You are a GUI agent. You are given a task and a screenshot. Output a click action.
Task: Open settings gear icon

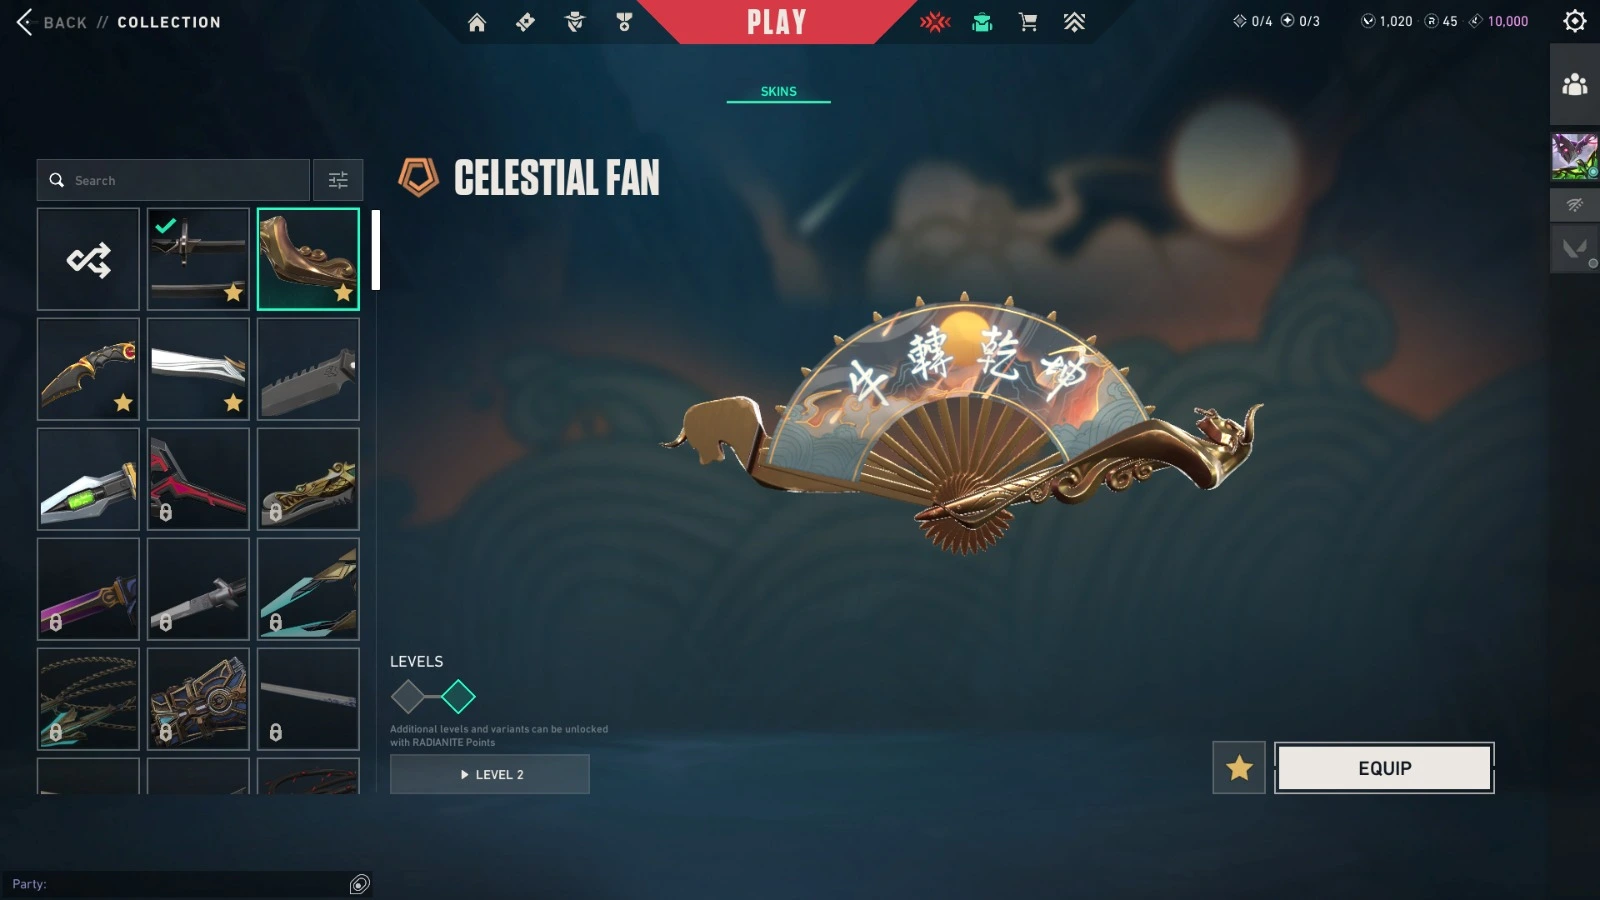(x=1575, y=21)
